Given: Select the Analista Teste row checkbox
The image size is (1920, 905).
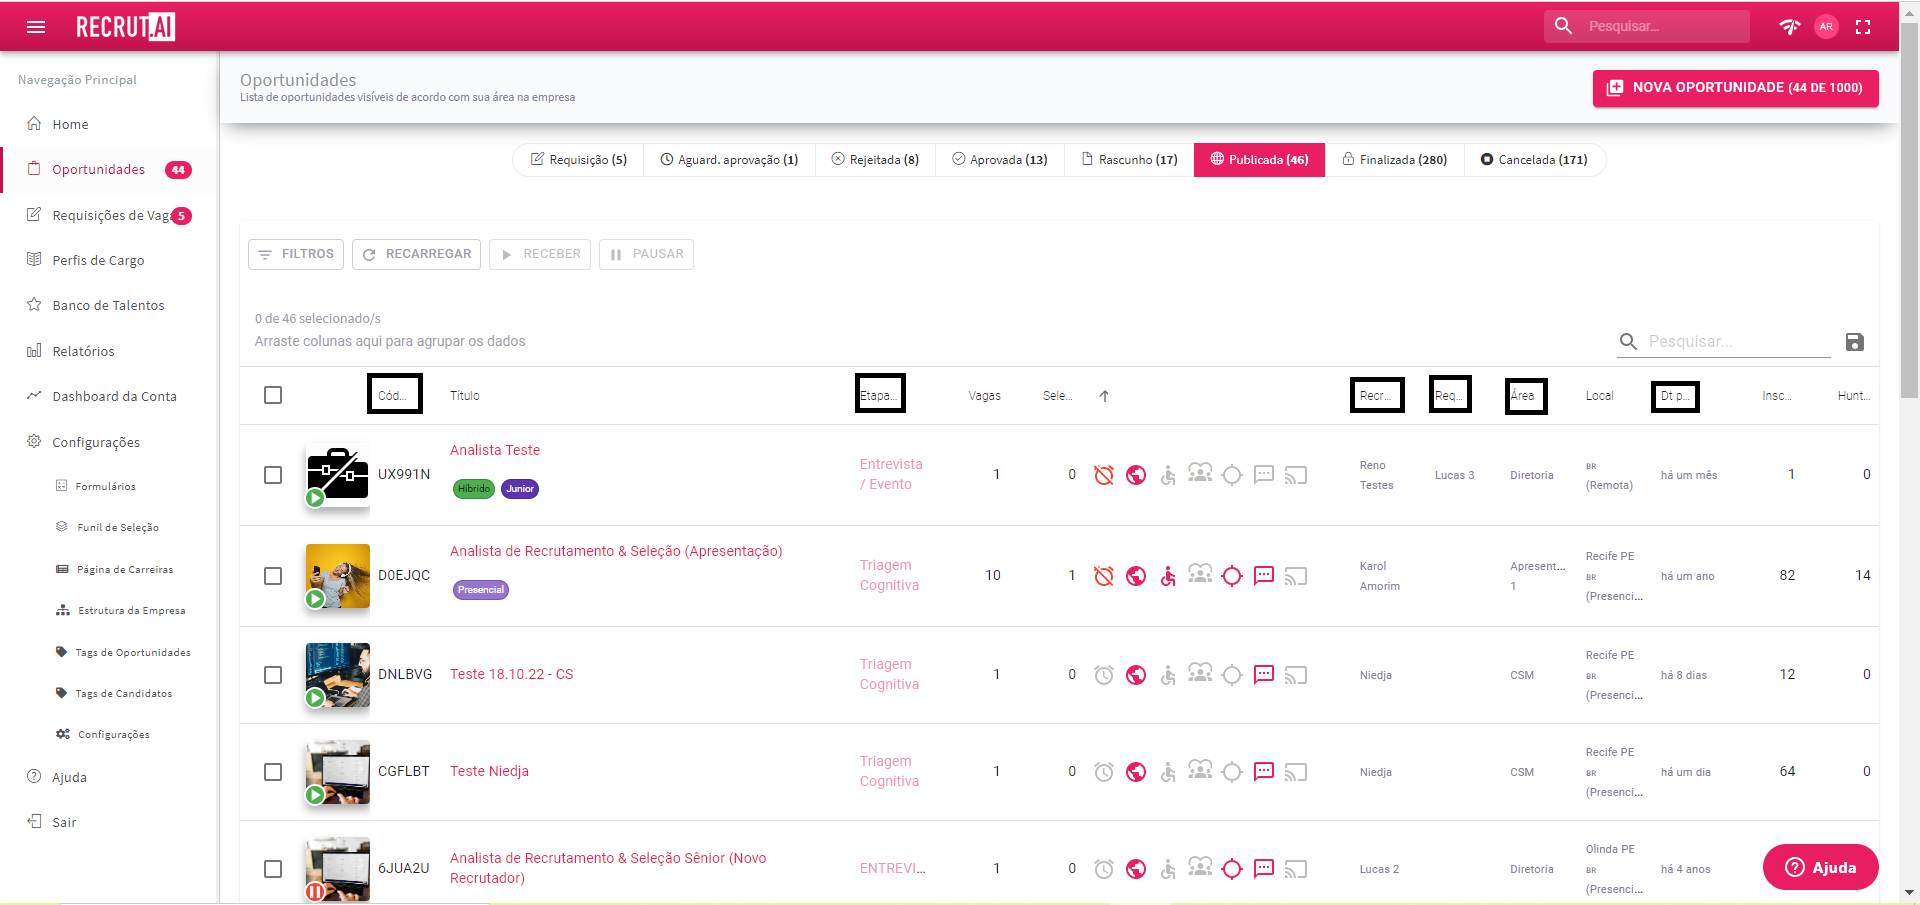Looking at the screenshot, I should [x=273, y=475].
